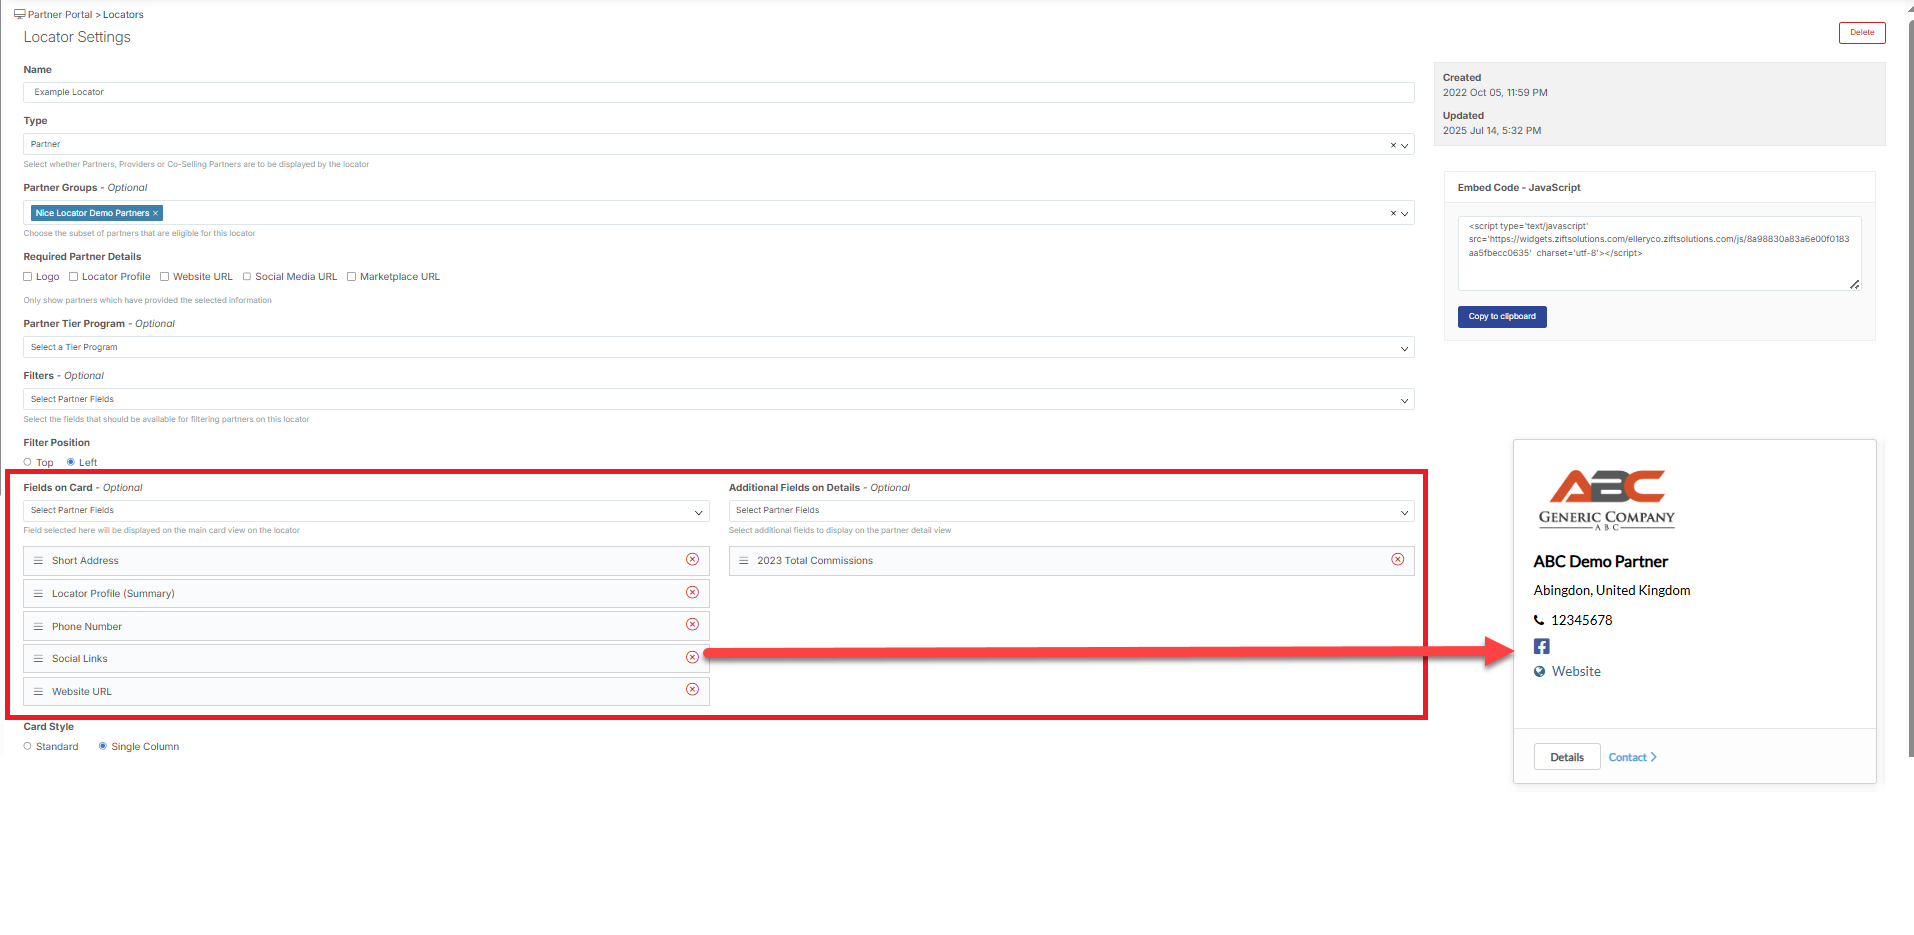Viewport: 1914px width, 935px height.
Task: Go to Partner Portal breadcrumb
Action: pyautogui.click(x=60, y=15)
